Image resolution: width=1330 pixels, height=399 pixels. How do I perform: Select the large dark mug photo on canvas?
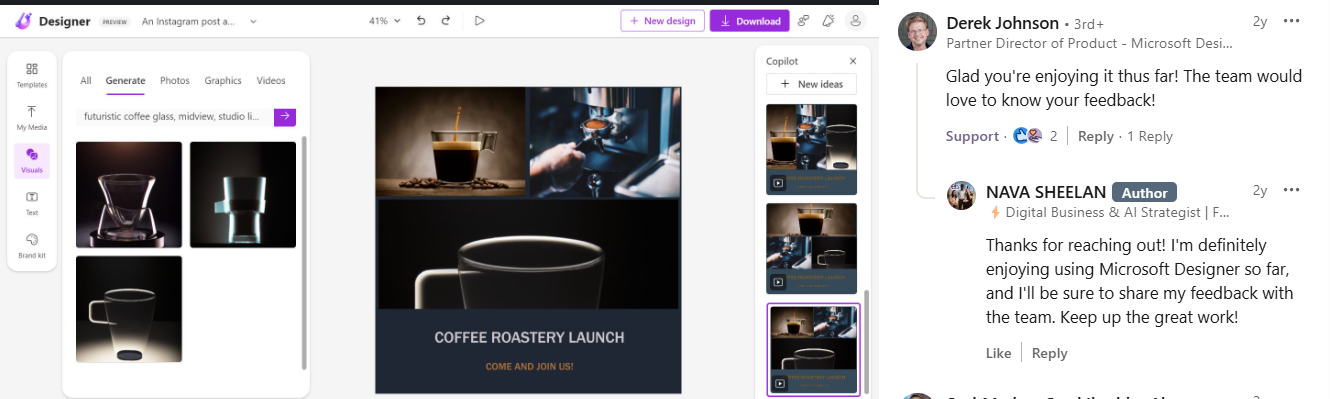tap(528, 254)
